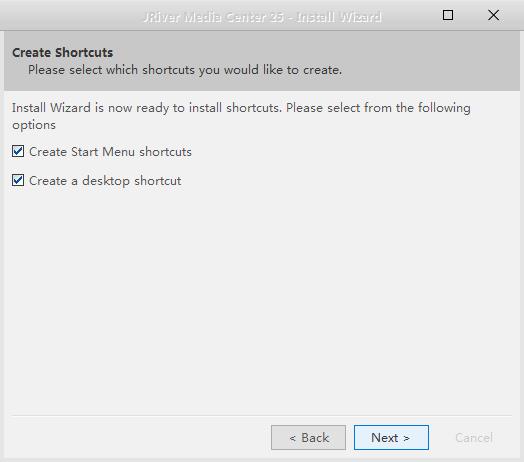Viewport: 524px width, 462px height.
Task: Click the 'Please select which shortcuts' subtitle
Action: pyautogui.click(x=185, y=70)
